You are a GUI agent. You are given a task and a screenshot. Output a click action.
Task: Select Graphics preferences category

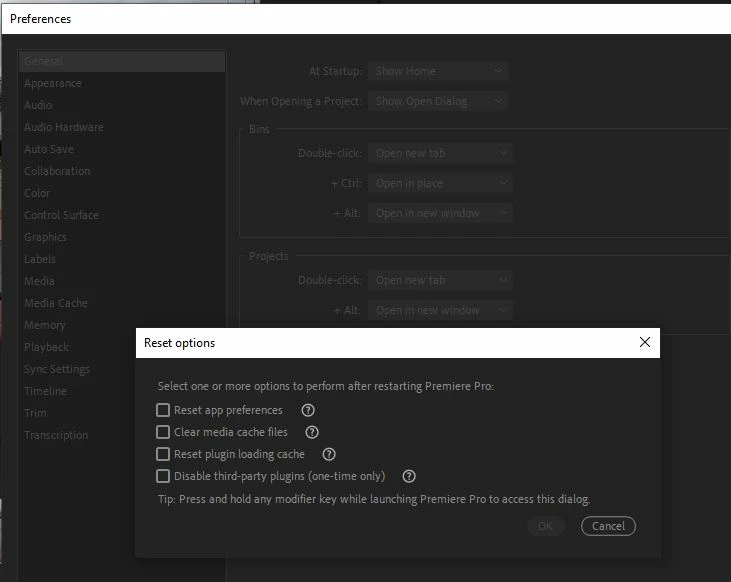122,237
